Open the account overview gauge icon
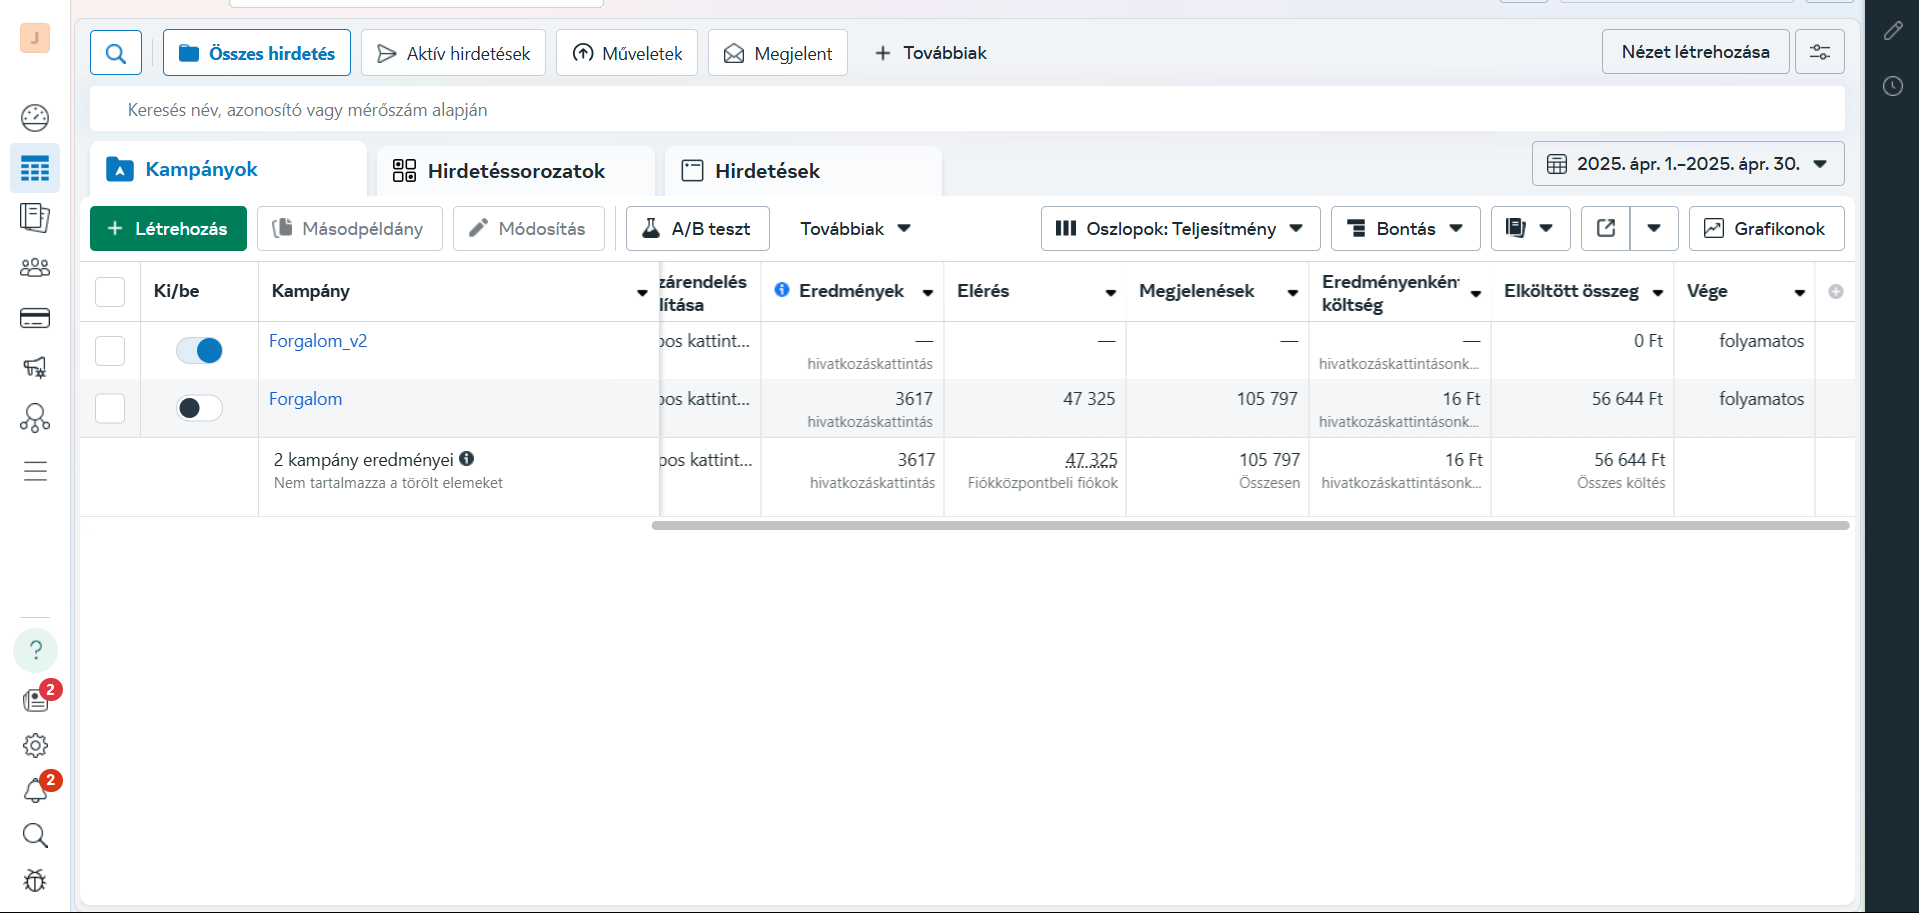This screenshot has width=1919, height=913. tap(35, 118)
